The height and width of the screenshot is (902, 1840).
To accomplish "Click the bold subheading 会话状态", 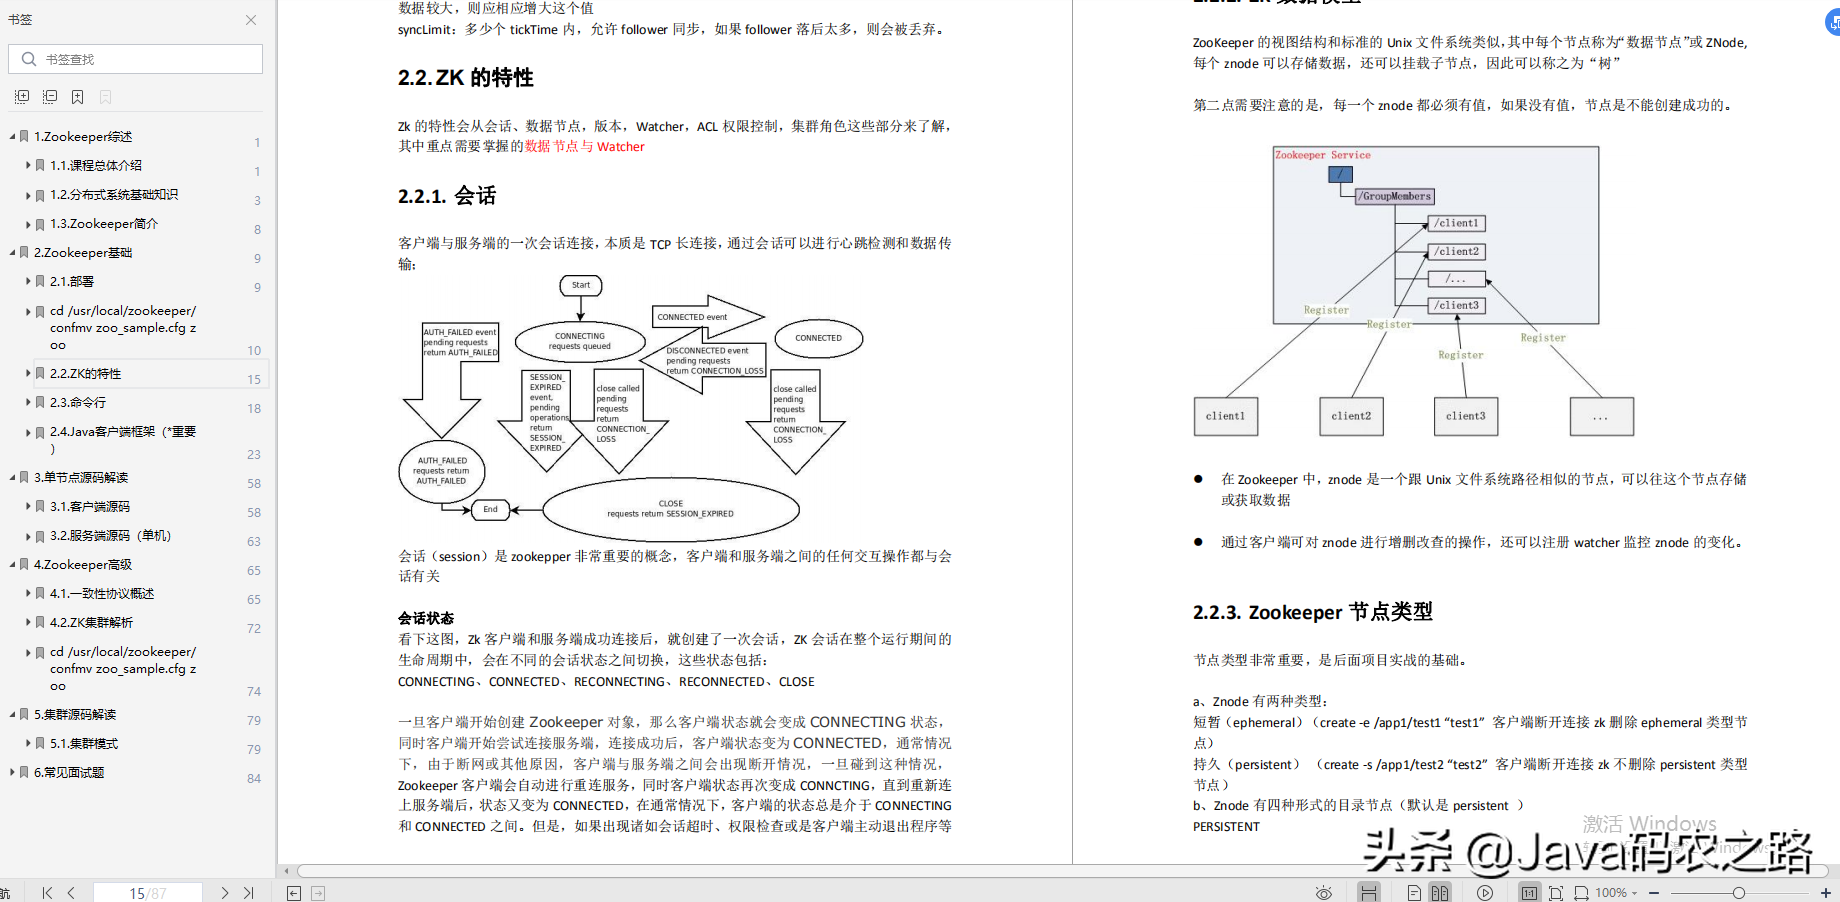I will tap(426, 618).
